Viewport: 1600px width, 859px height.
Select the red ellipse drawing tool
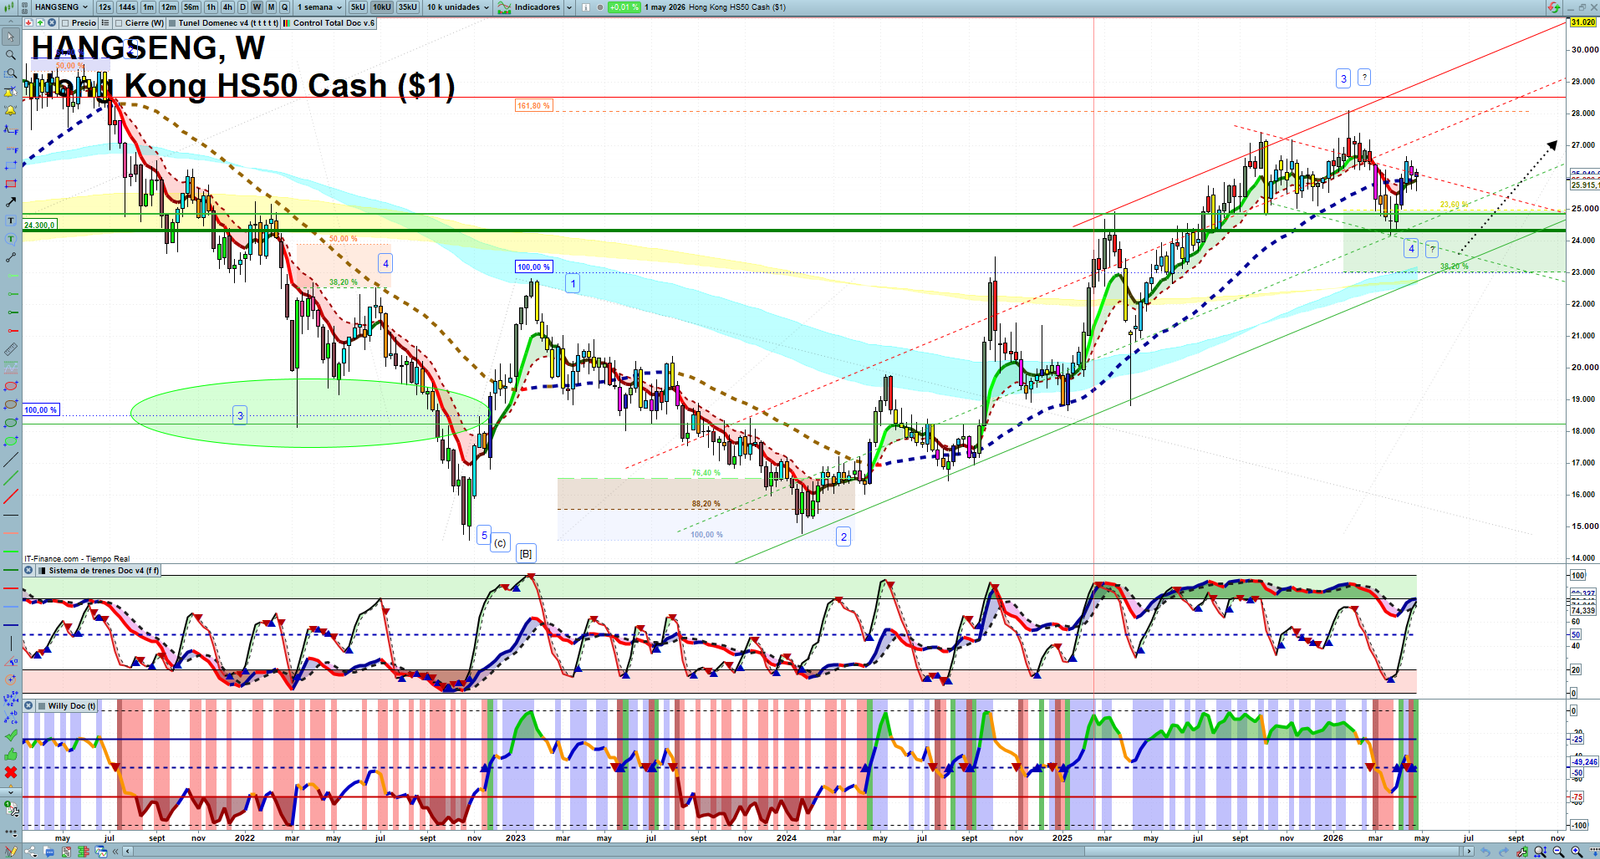click(x=12, y=386)
